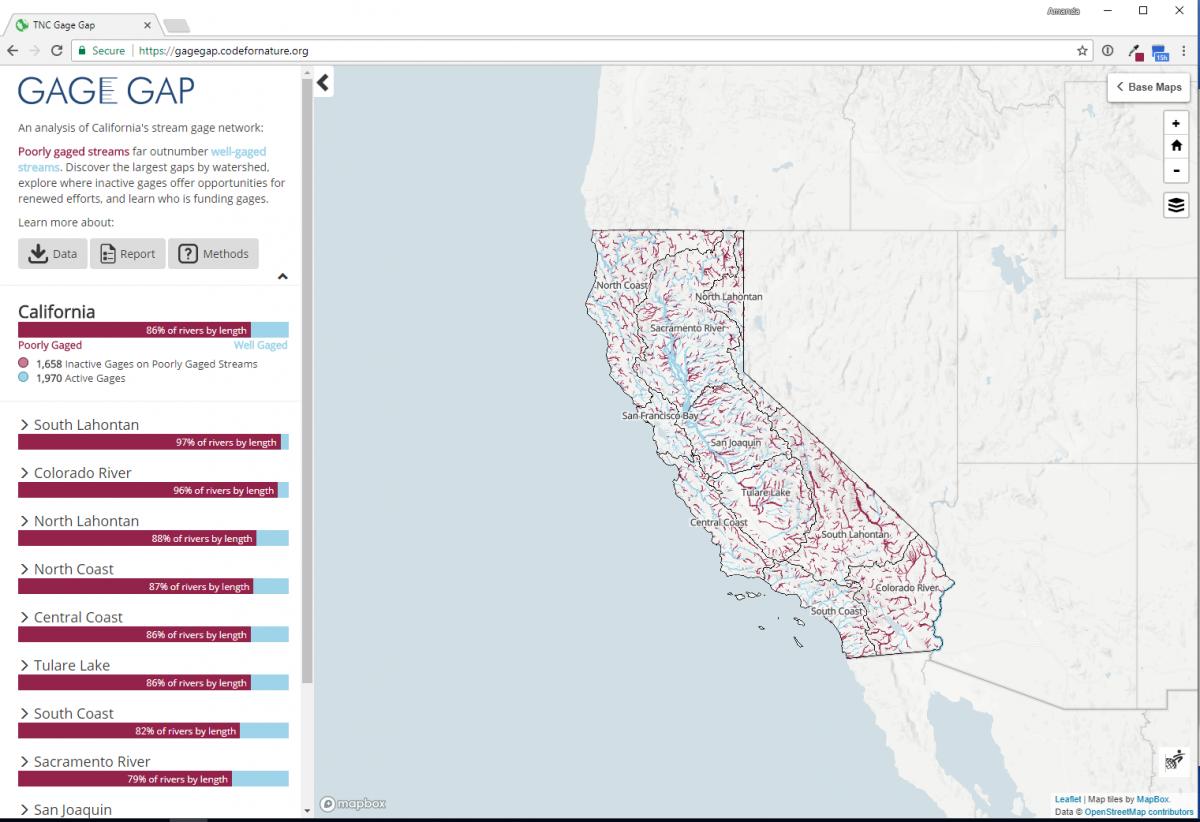This screenshot has height=822, width=1200.
Task: Click the San Francisco Bay map label
Action: [x=660, y=415]
